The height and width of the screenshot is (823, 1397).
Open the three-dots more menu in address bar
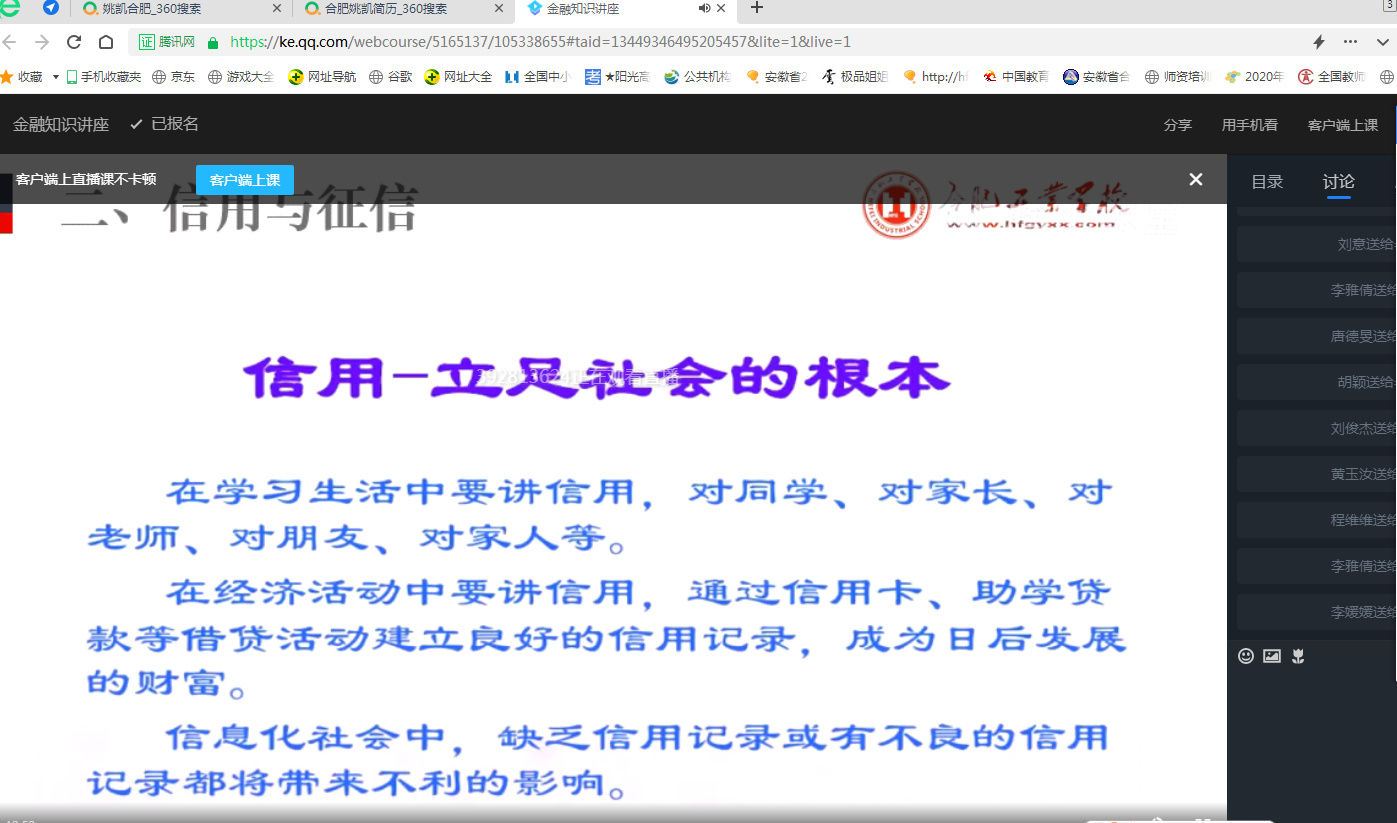pyautogui.click(x=1351, y=42)
